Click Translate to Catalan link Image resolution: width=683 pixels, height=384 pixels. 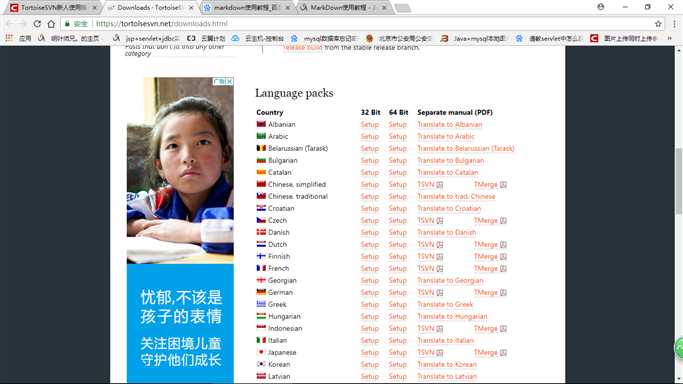point(448,173)
